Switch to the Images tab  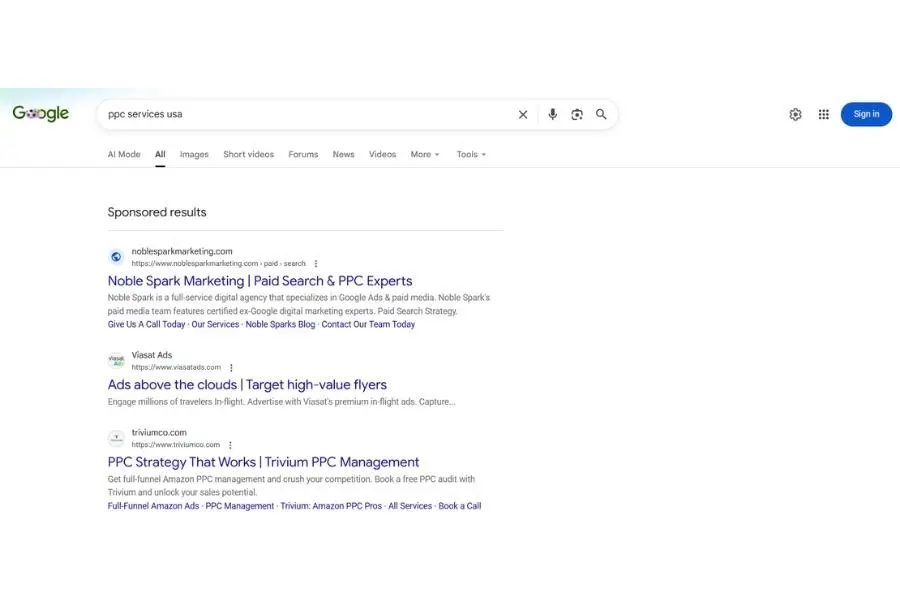(x=194, y=154)
